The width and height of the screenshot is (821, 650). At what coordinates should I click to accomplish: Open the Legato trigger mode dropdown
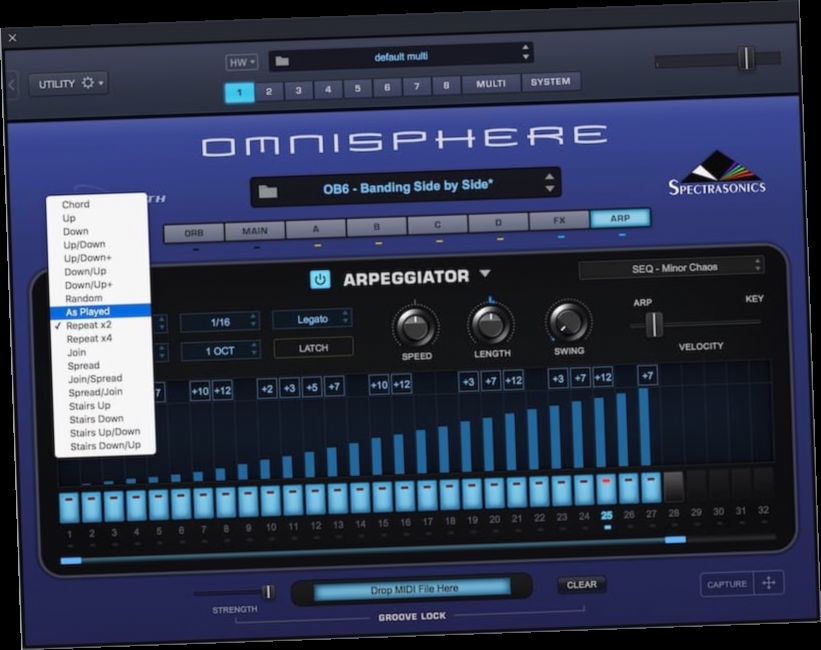(x=312, y=319)
